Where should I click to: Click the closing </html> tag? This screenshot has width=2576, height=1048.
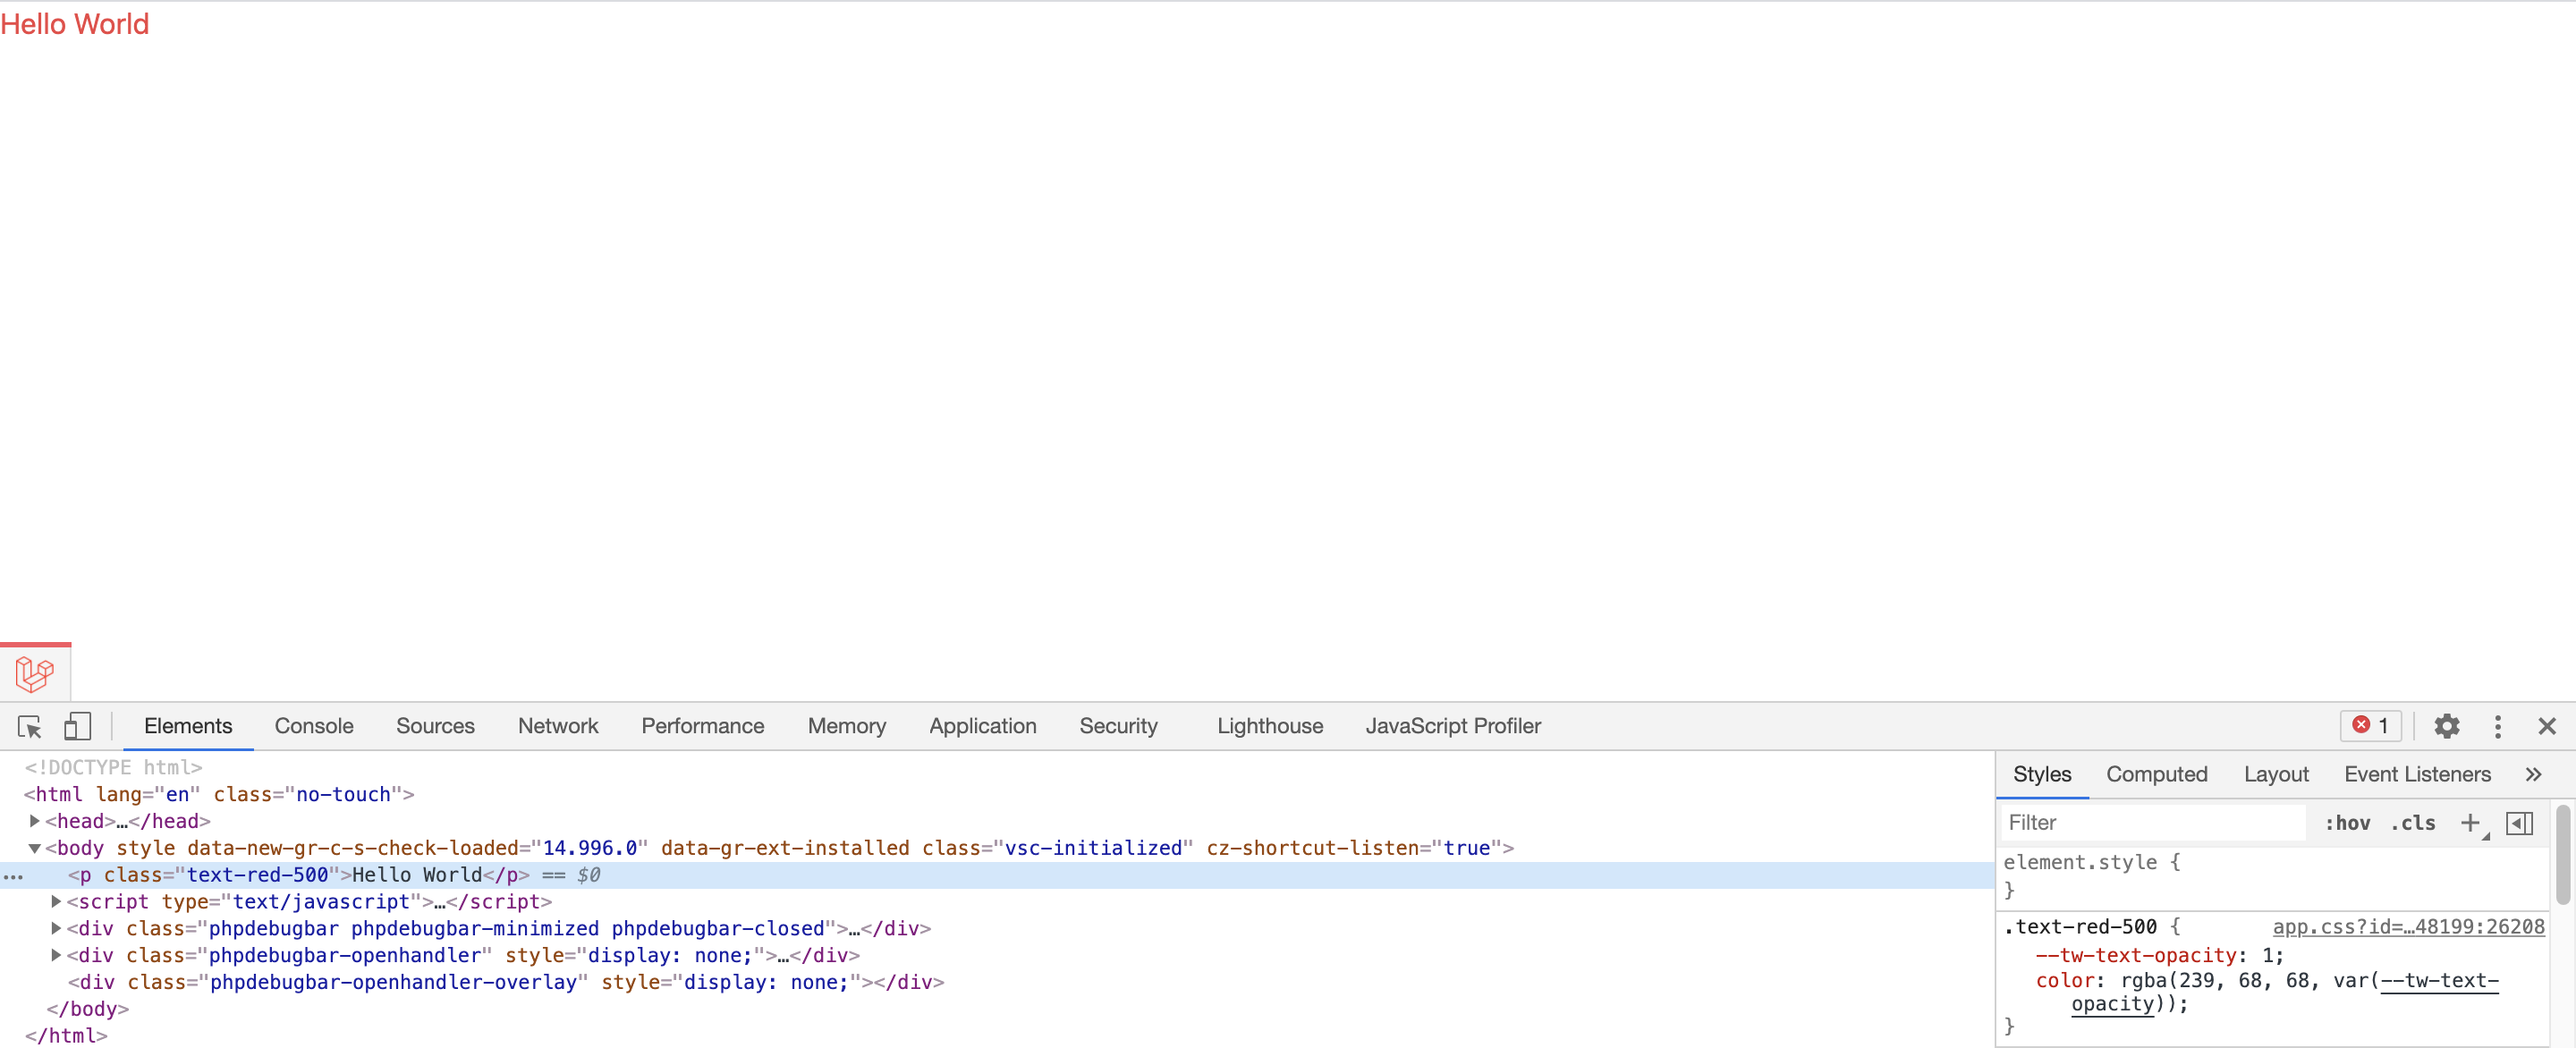(x=65, y=1035)
